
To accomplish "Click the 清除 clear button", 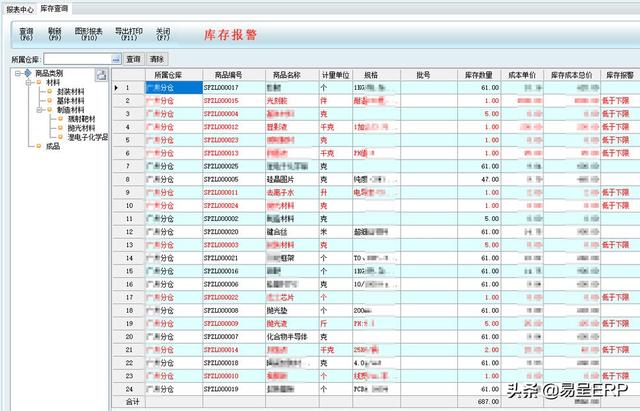I will click(158, 60).
